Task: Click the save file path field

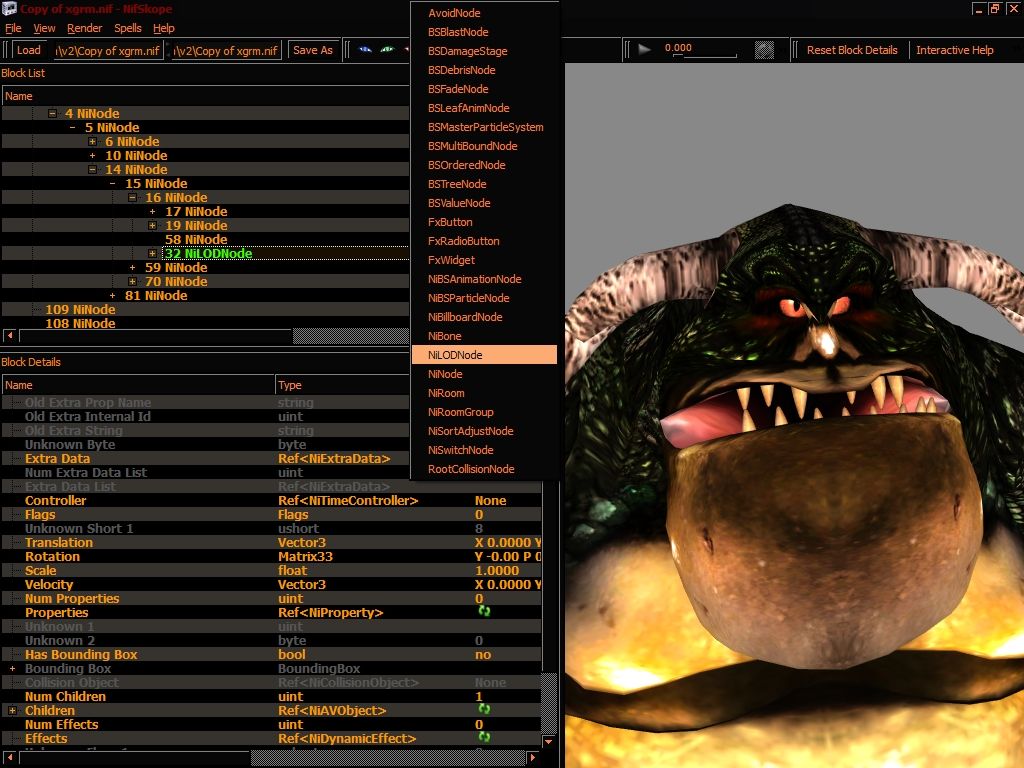Action: (x=227, y=50)
